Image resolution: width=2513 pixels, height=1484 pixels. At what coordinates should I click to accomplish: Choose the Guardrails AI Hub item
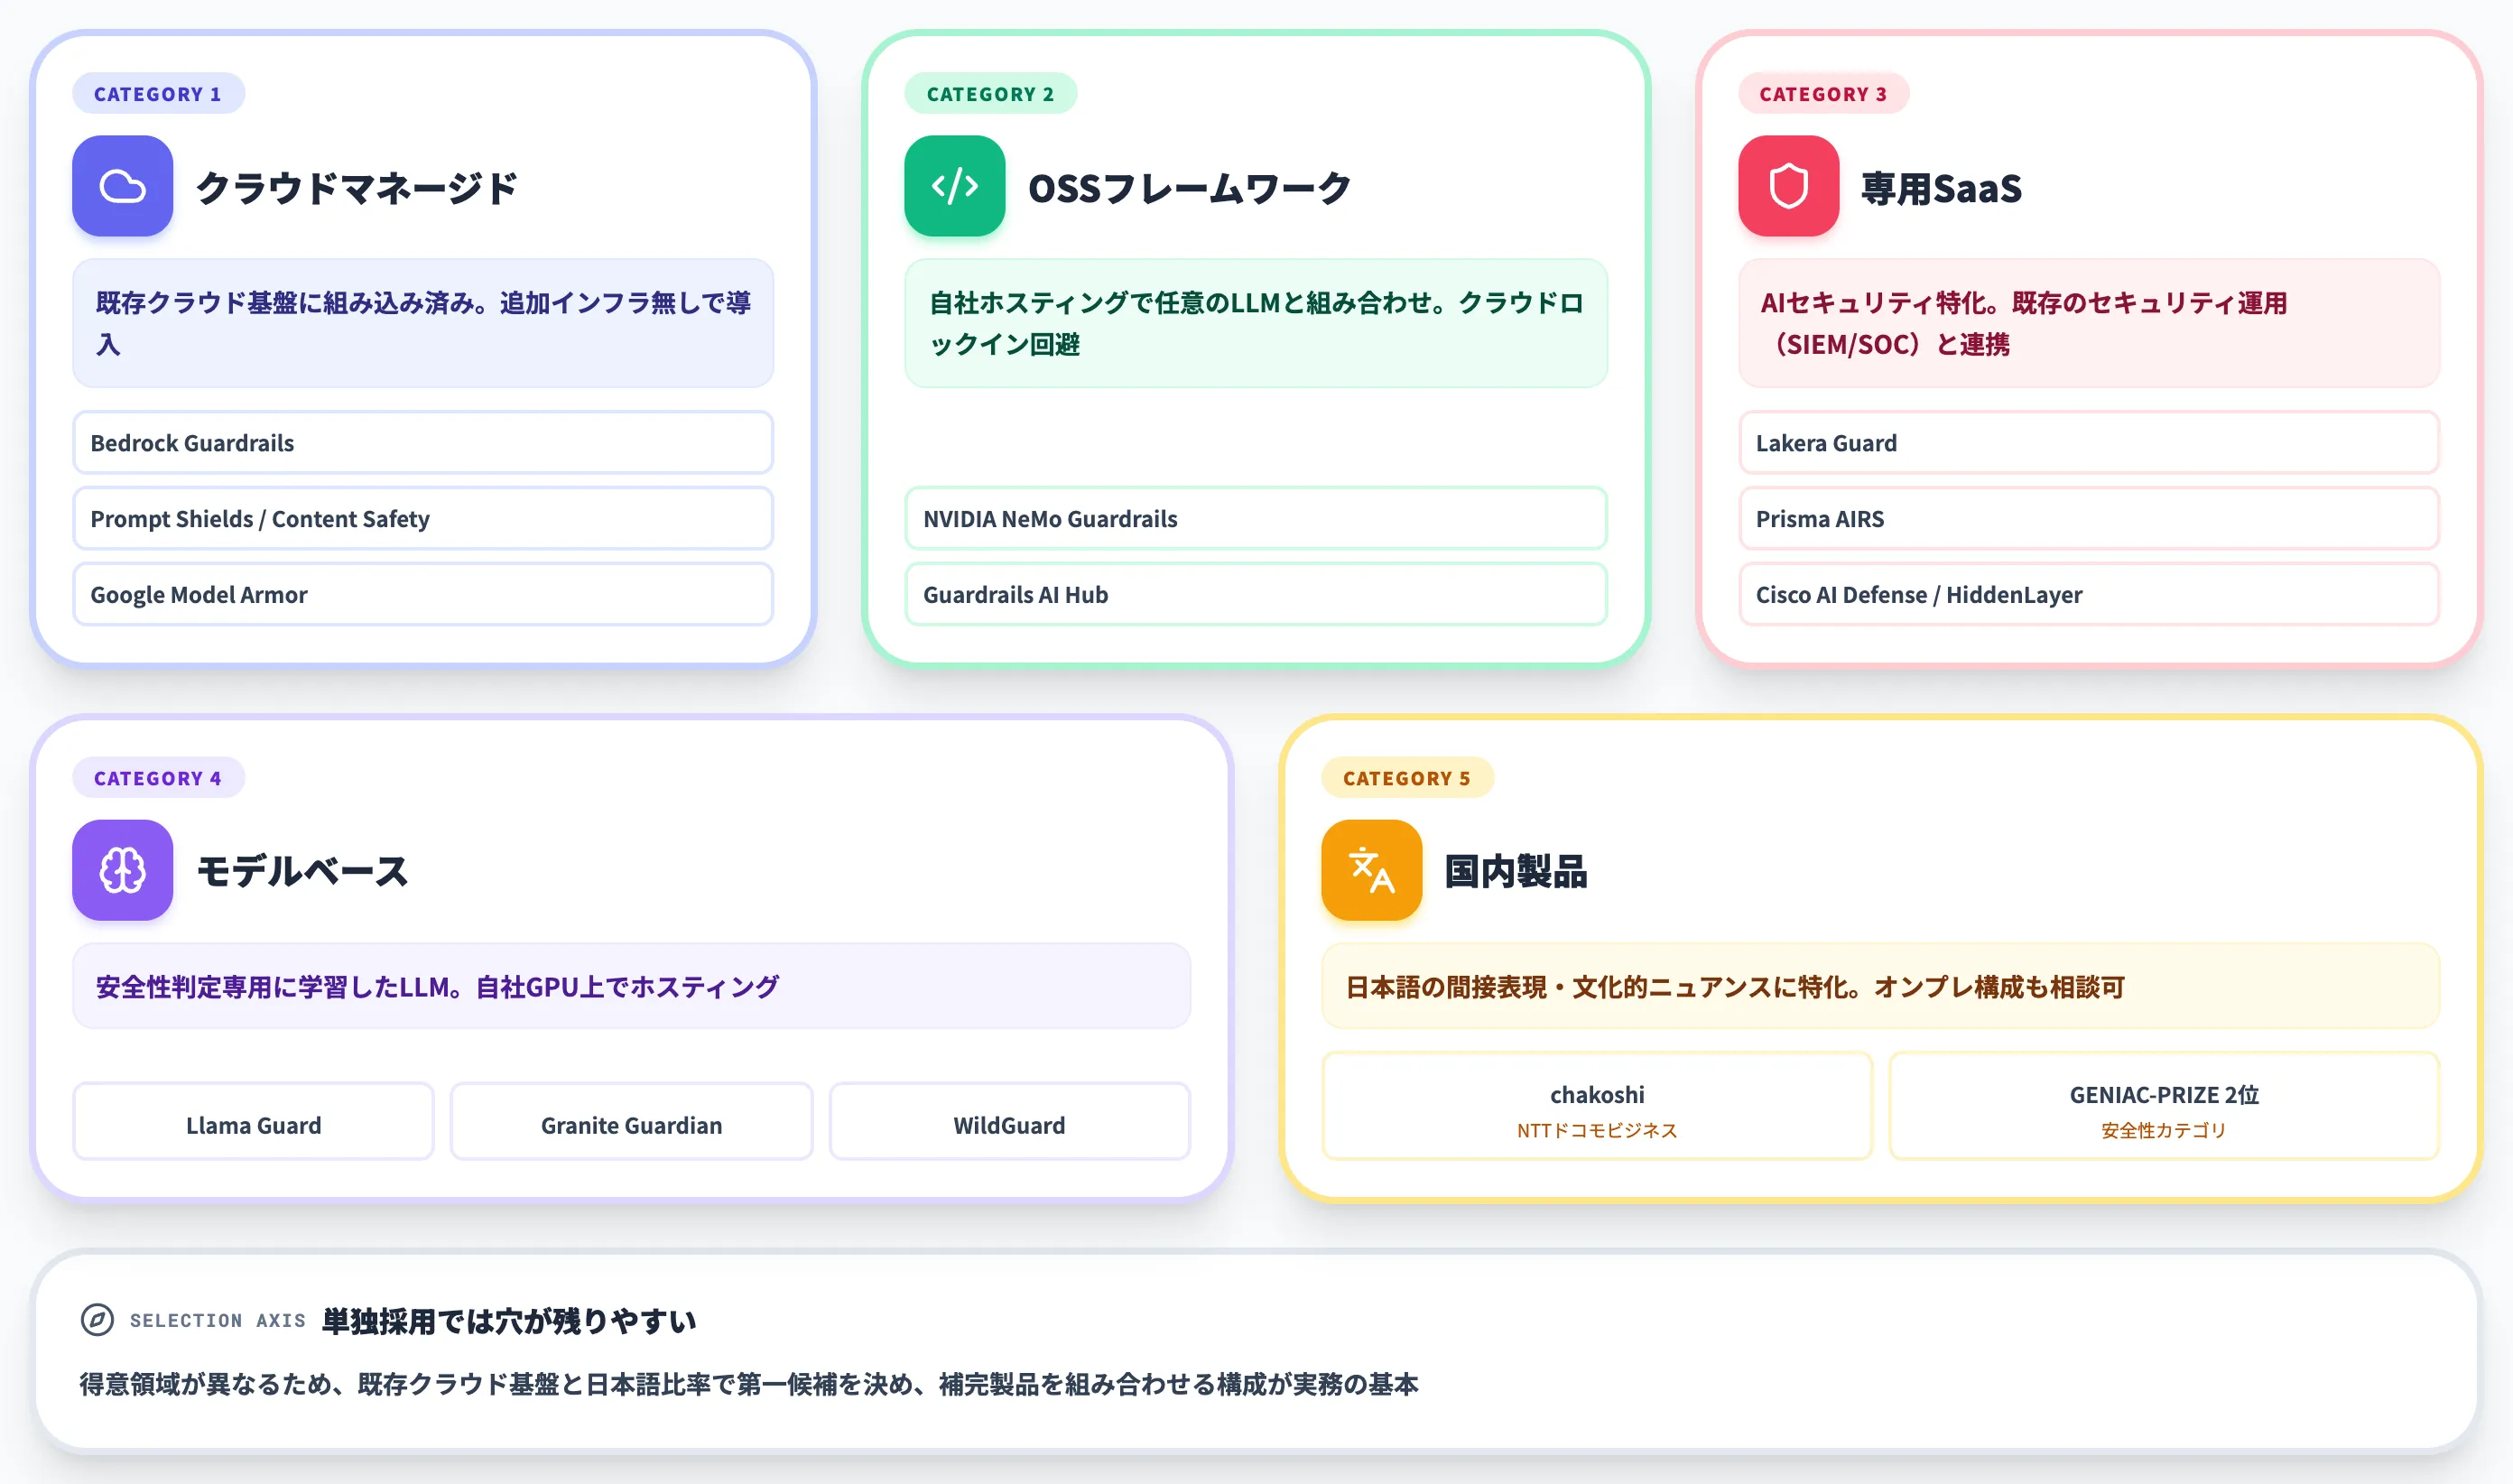coord(1256,595)
